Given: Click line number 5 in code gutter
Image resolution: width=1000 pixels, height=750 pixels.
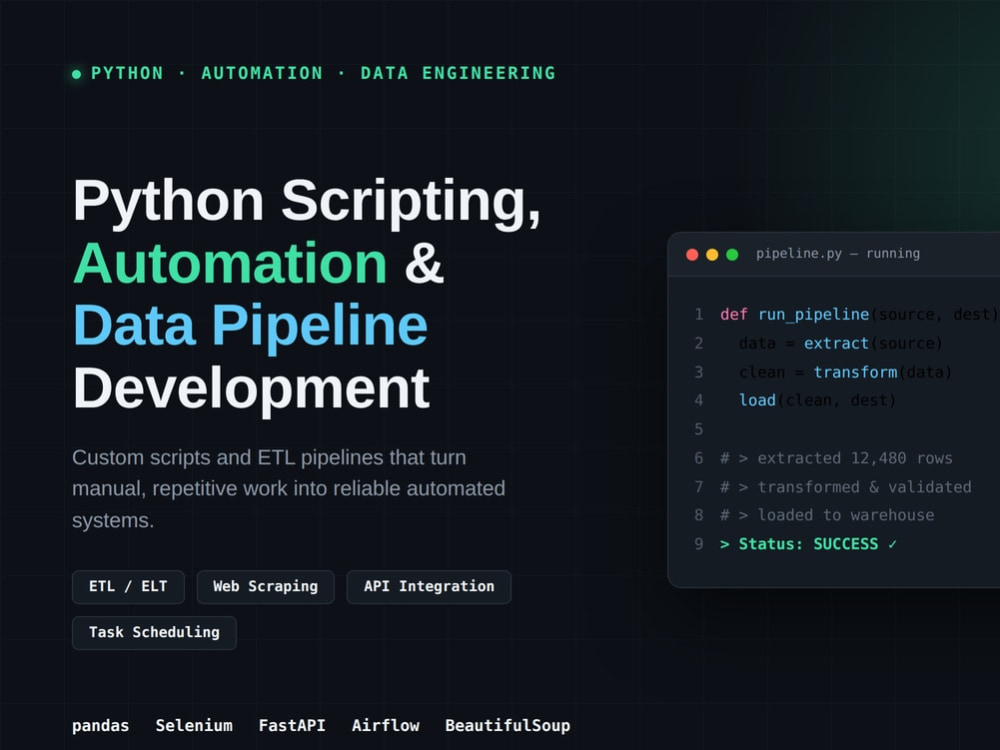Looking at the screenshot, I should tap(699, 429).
